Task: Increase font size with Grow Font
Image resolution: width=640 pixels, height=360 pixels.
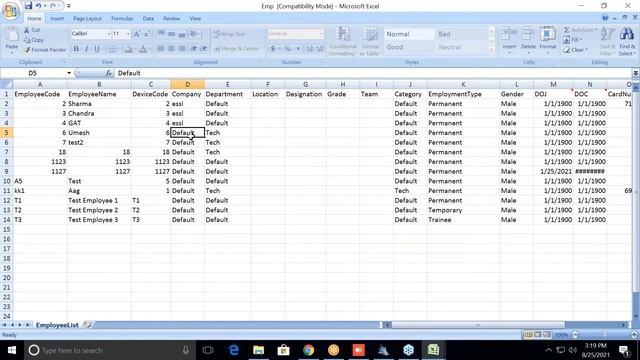Action: (137, 34)
